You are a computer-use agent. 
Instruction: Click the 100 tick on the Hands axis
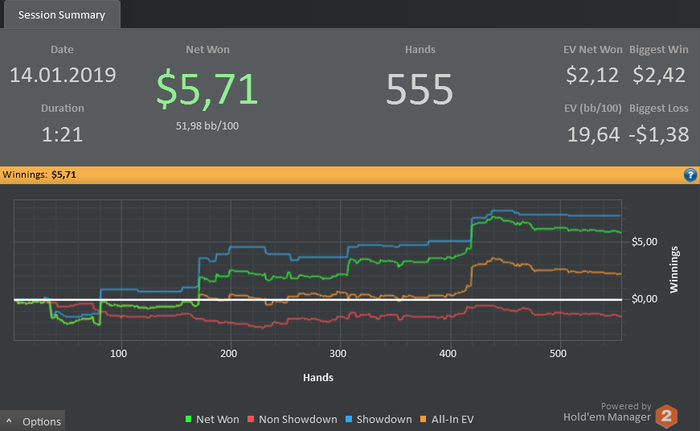tap(118, 354)
